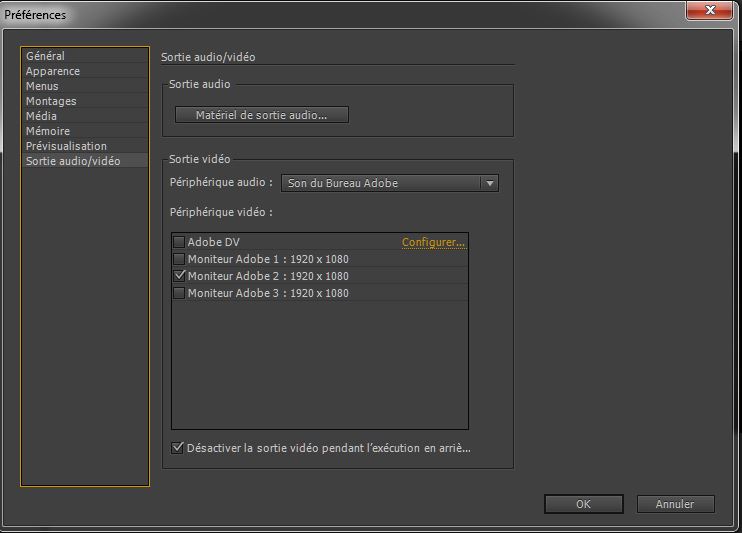Screen dimensions: 742x533
Task: Open the Prévisualisation preferences section
Action: [x=66, y=146]
